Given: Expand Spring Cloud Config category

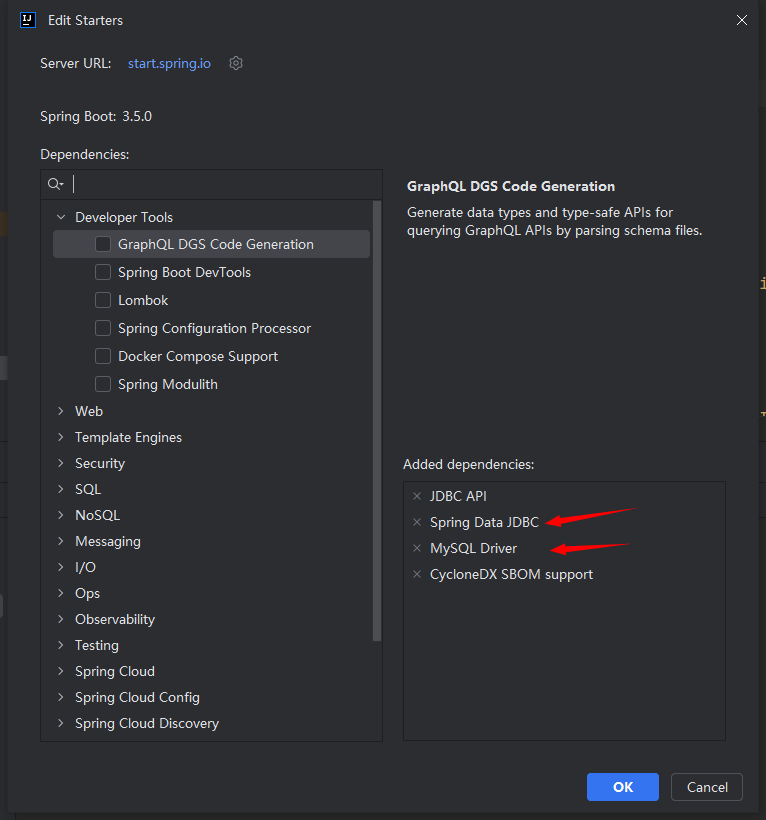Looking at the screenshot, I should pyautogui.click(x=61, y=697).
